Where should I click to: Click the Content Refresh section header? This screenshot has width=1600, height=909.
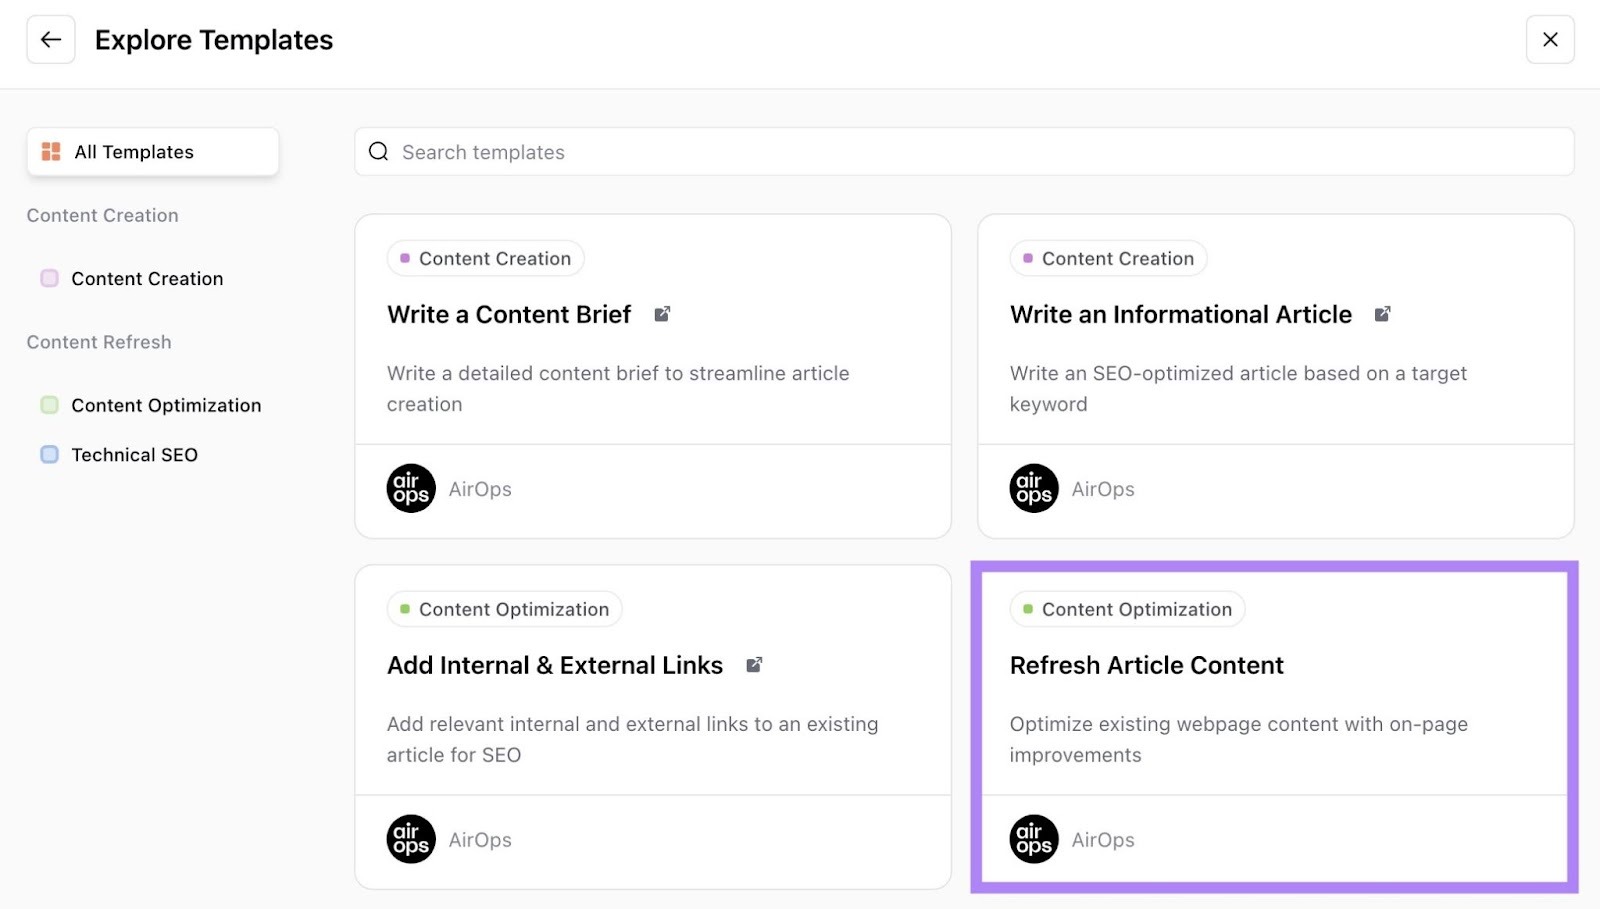click(x=99, y=341)
